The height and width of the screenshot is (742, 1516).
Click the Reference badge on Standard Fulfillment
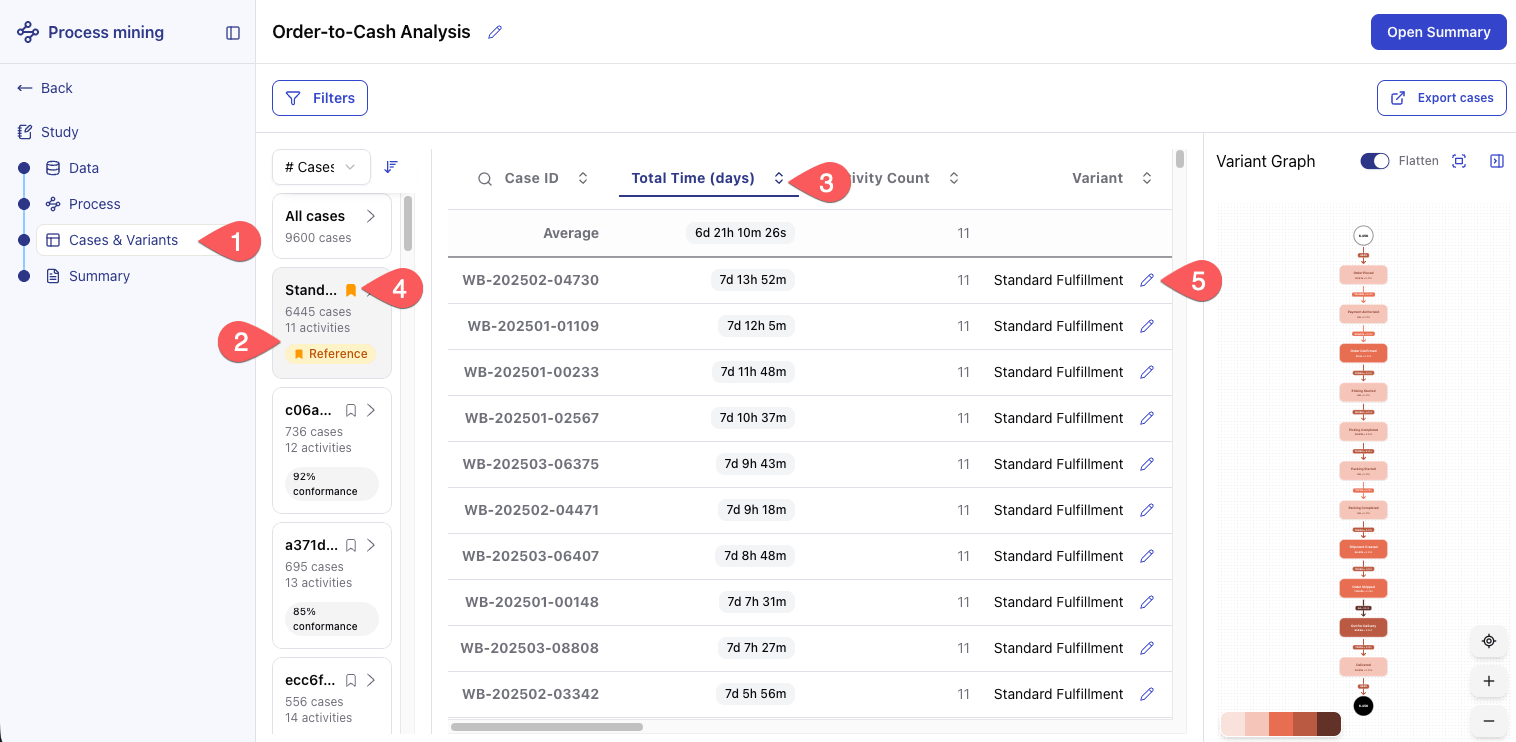(x=330, y=354)
